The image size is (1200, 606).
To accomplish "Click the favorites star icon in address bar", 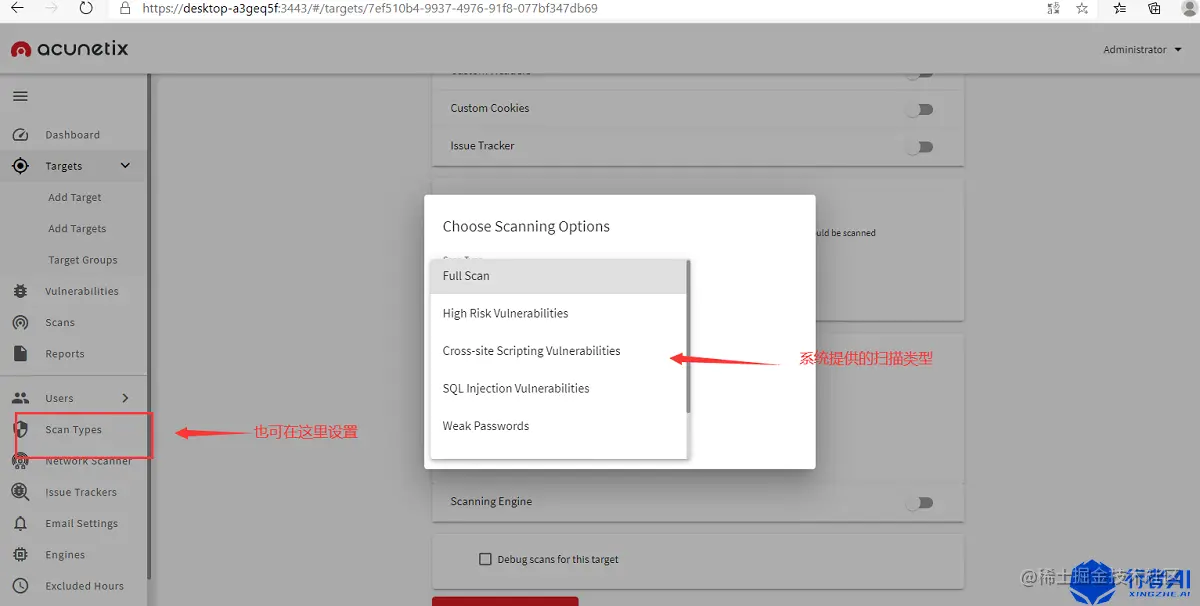I will click(x=1082, y=8).
